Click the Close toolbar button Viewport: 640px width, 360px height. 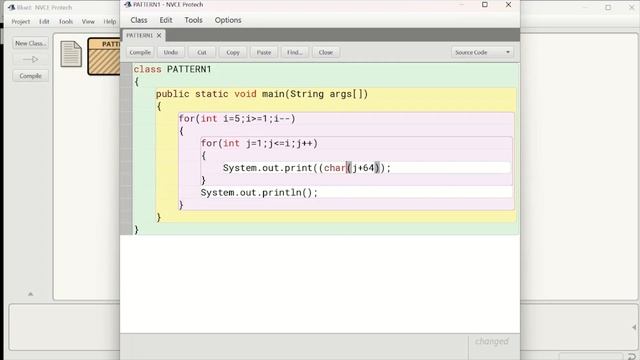pyautogui.click(x=326, y=52)
